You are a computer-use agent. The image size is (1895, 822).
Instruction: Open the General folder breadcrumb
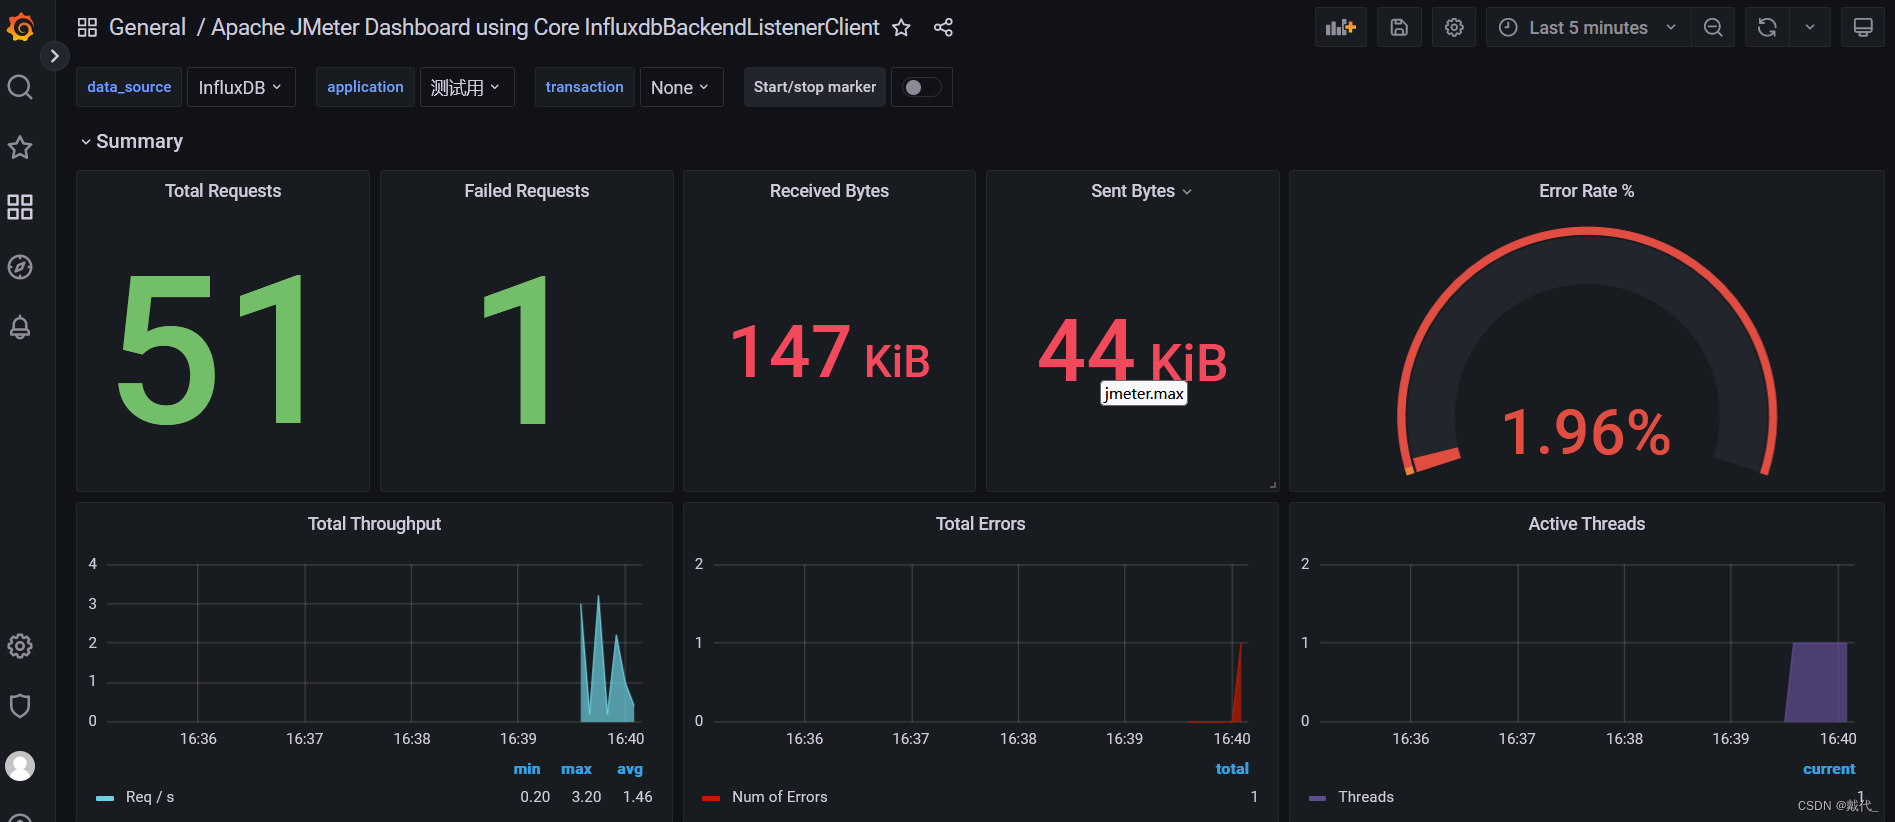click(x=147, y=28)
